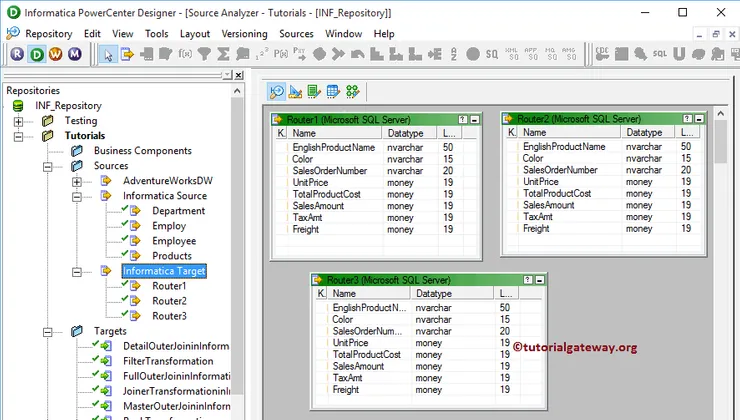Switch to the Transformation Developer tool
This screenshot has height=420, width=740.
(314, 91)
